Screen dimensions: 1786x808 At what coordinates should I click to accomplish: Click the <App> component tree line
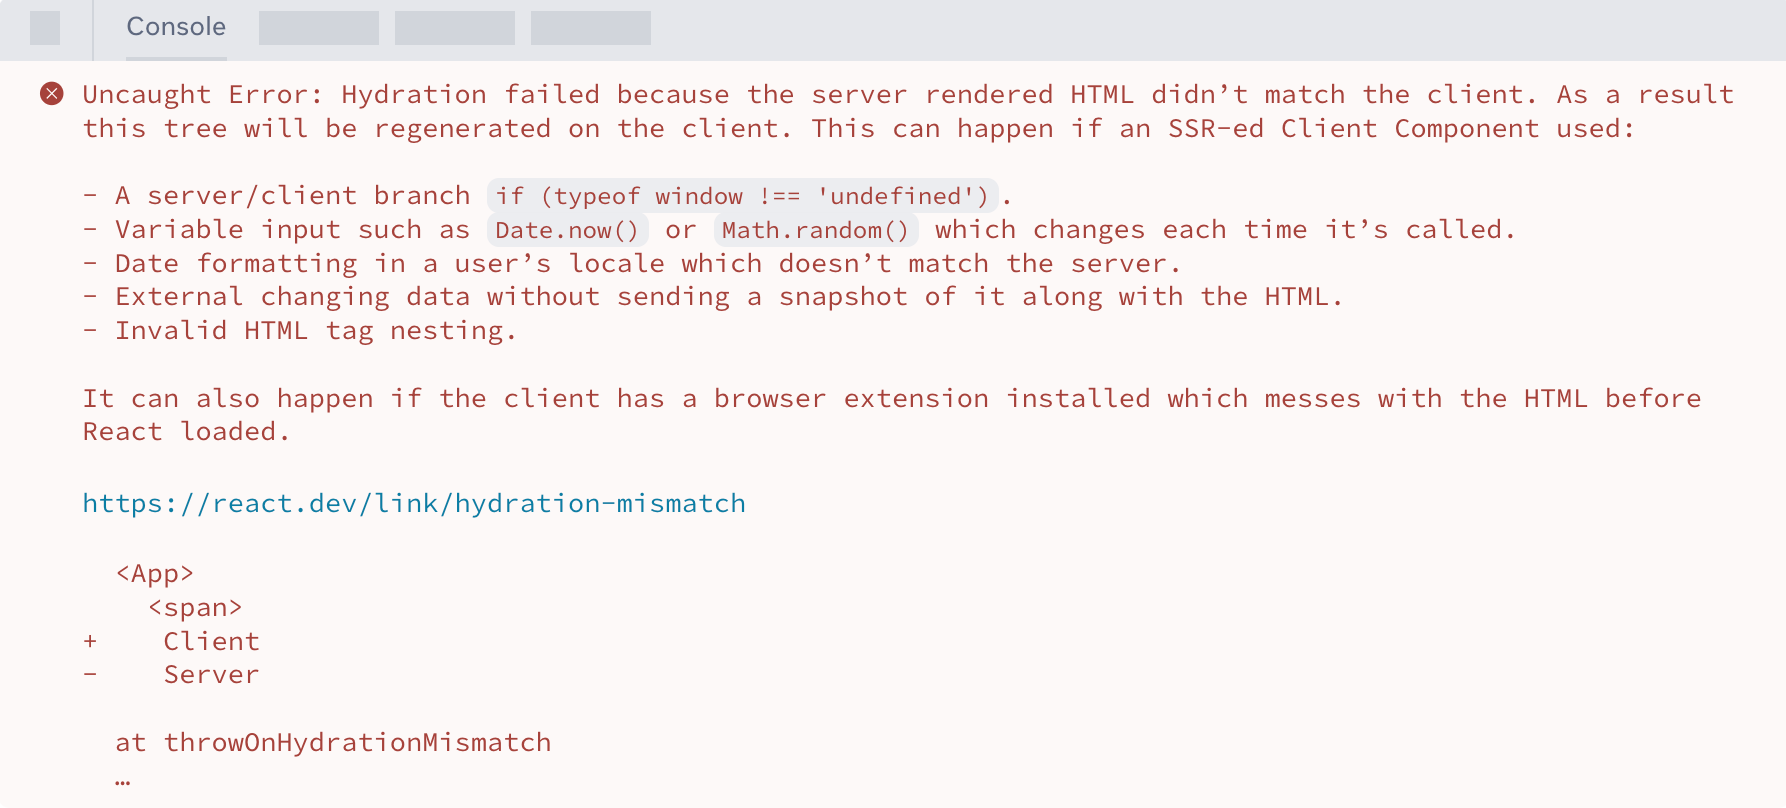[155, 574]
